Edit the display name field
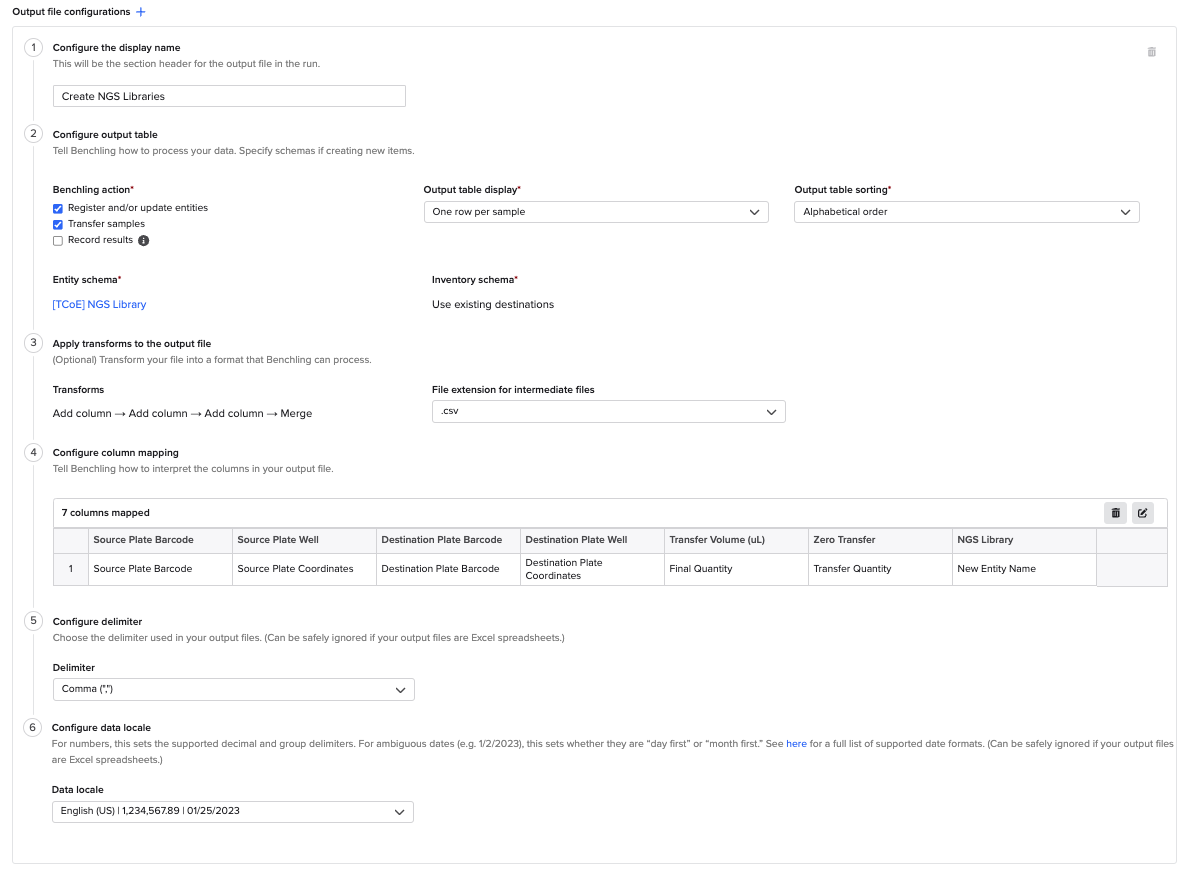The image size is (1185, 872). [x=229, y=96]
